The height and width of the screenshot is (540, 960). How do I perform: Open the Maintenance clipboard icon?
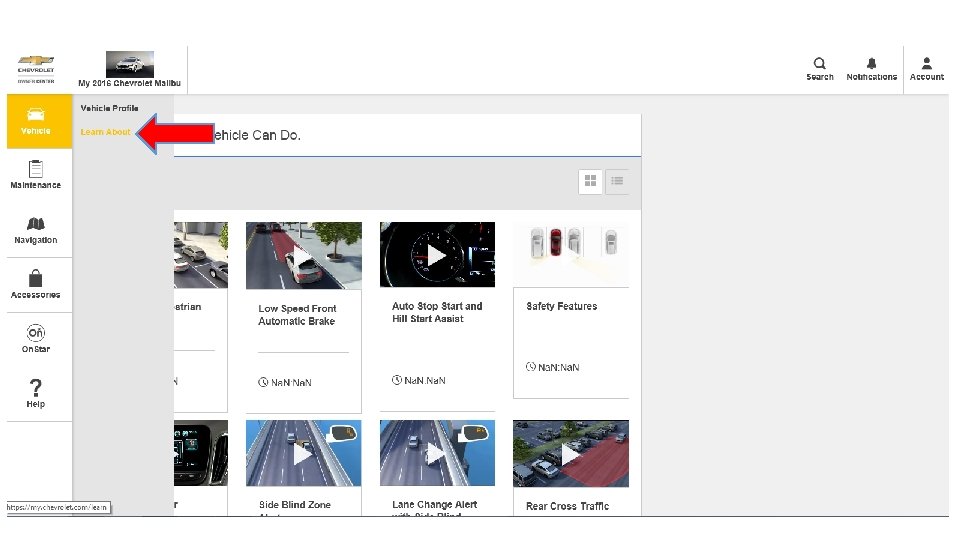coord(36,168)
